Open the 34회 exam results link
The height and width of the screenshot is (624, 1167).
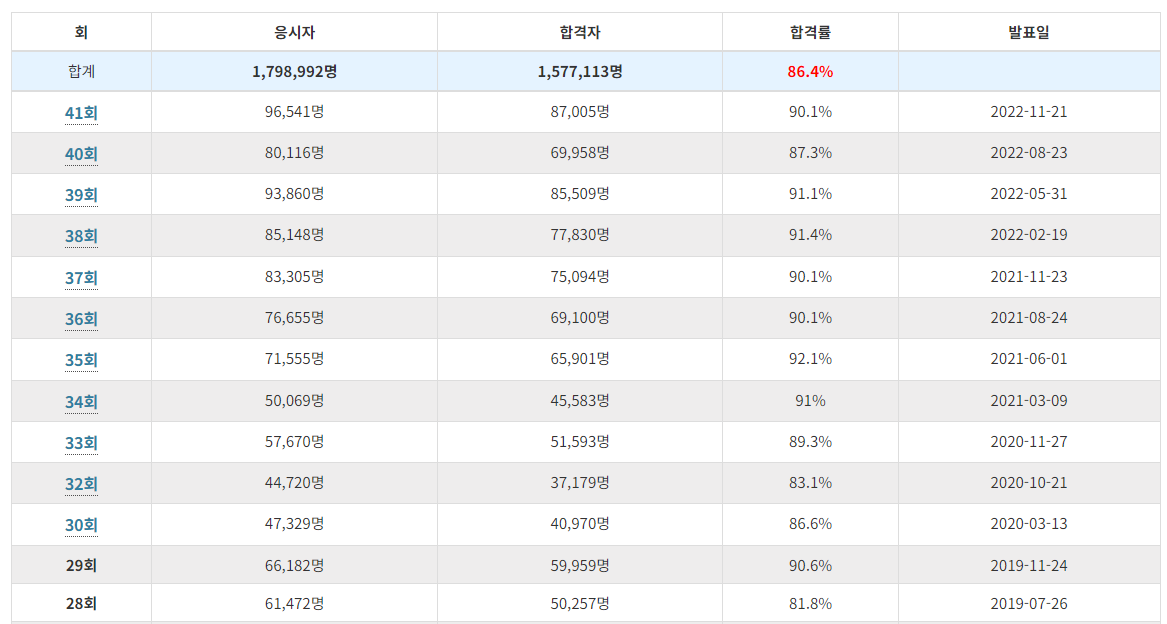click(x=81, y=400)
